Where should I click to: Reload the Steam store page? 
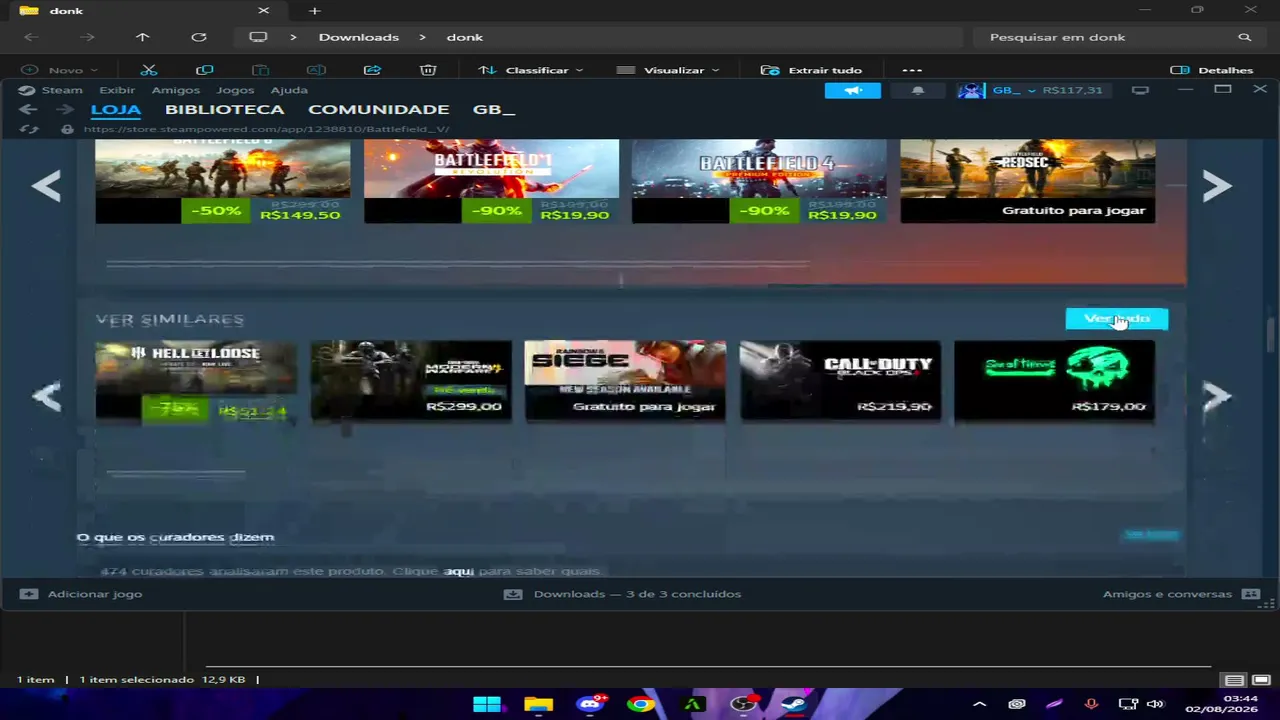[29, 129]
